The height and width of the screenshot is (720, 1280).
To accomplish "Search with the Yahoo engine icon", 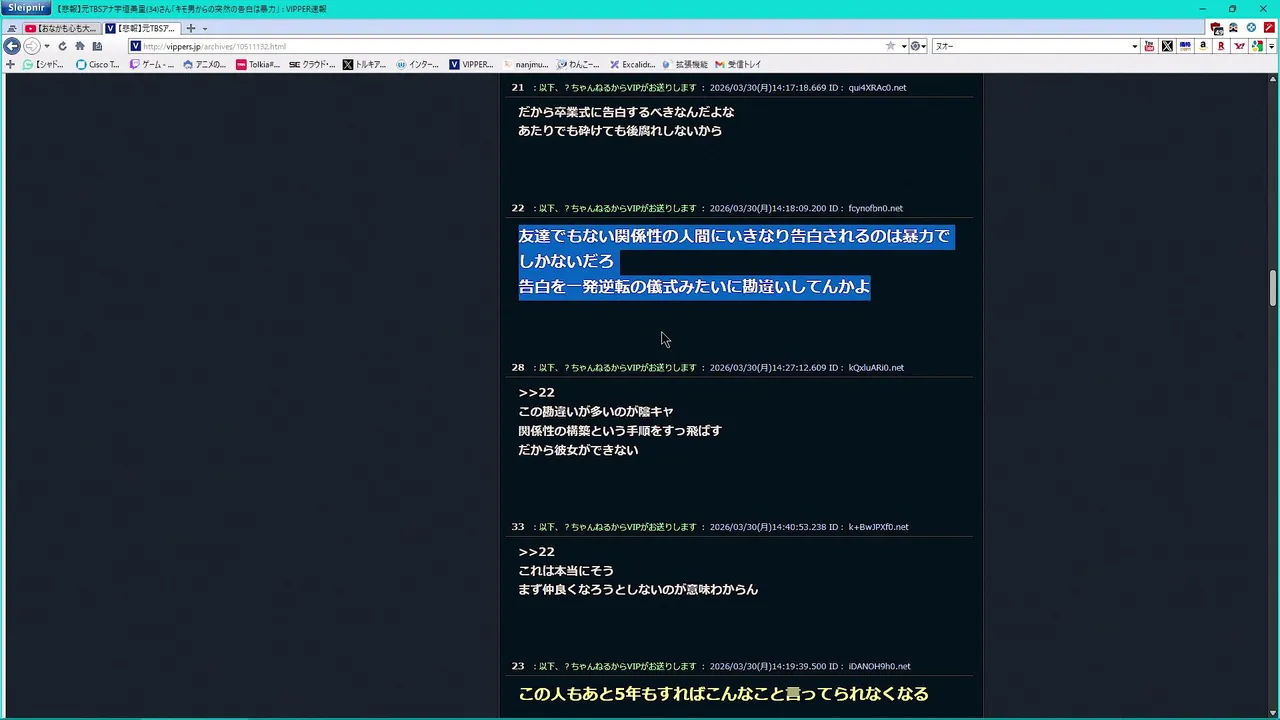I will [x=1239, y=46].
